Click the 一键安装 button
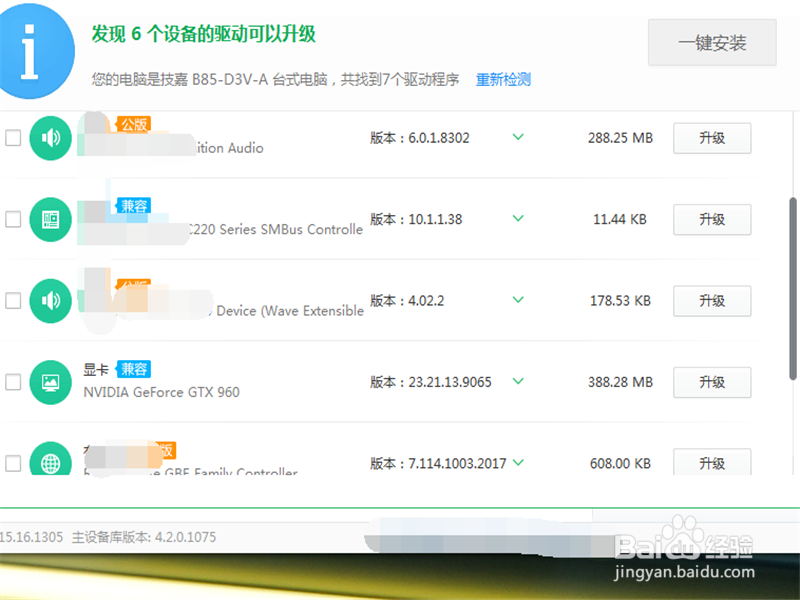This screenshot has height=600, width=800. coord(712,42)
